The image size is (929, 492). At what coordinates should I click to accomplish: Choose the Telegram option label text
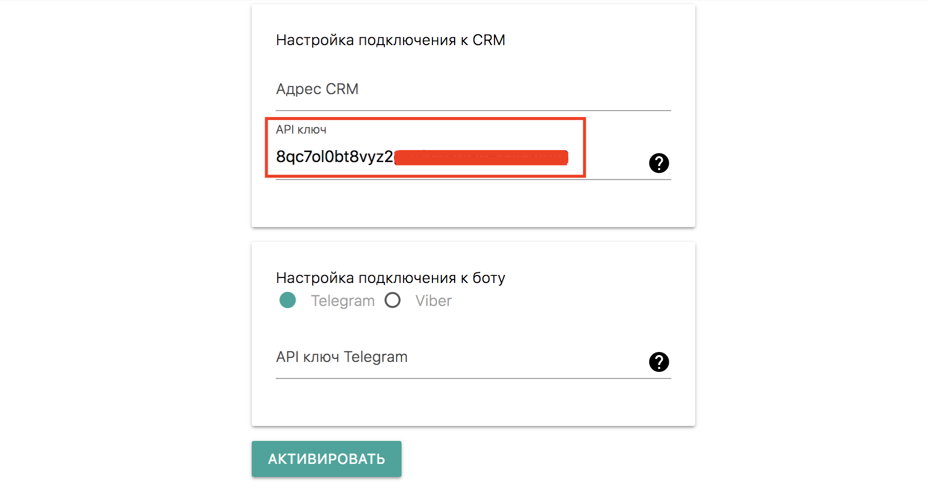(x=342, y=301)
